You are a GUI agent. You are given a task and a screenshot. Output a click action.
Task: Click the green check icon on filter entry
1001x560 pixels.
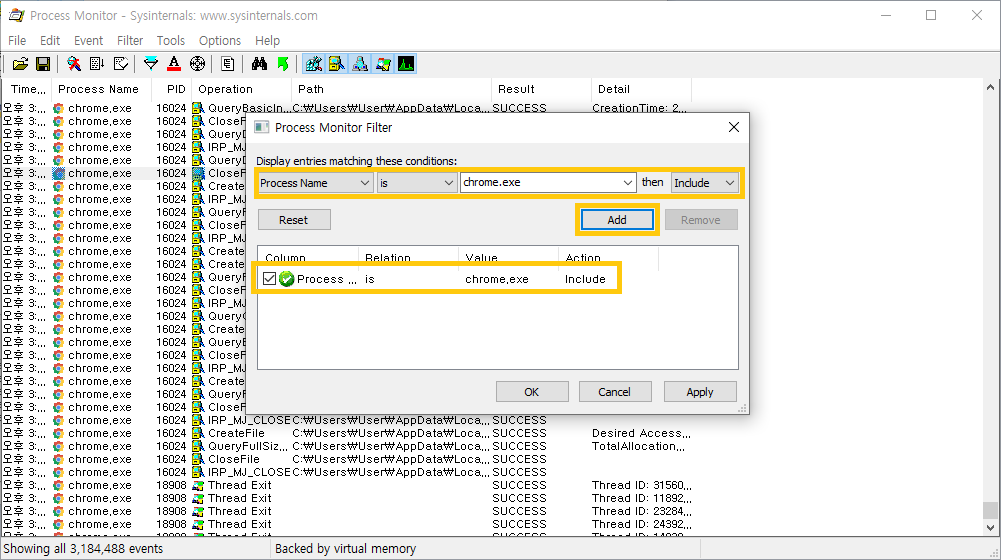[x=287, y=278]
